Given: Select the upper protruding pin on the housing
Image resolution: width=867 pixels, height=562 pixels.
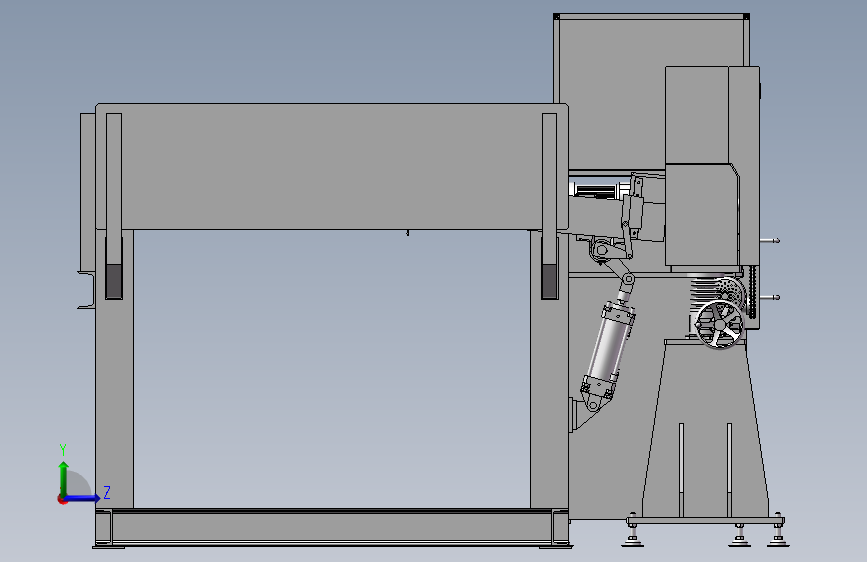Looking at the screenshot, I should coord(770,241).
